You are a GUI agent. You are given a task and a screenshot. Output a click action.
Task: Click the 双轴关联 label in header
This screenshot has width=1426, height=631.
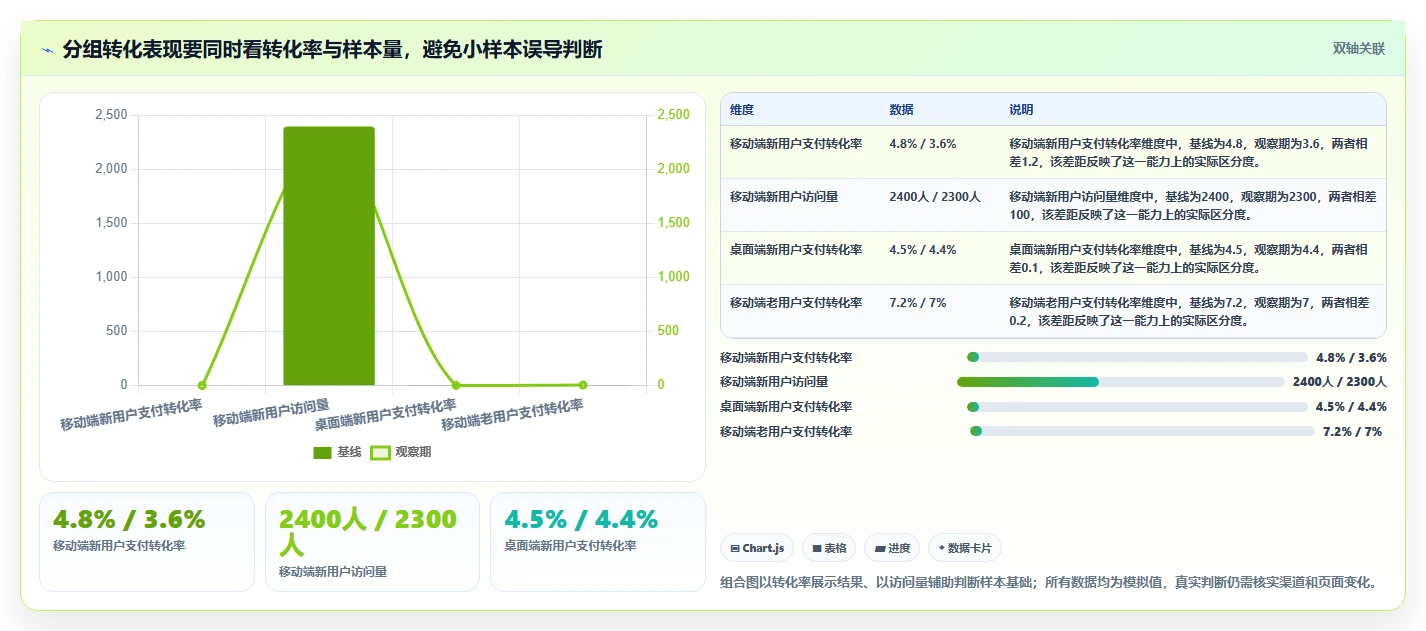pos(1359,48)
